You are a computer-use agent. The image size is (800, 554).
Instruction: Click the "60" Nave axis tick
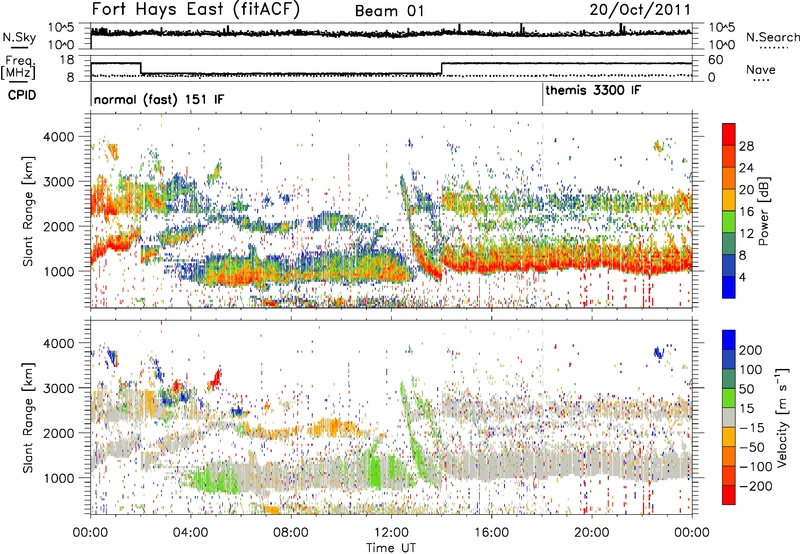[715, 60]
